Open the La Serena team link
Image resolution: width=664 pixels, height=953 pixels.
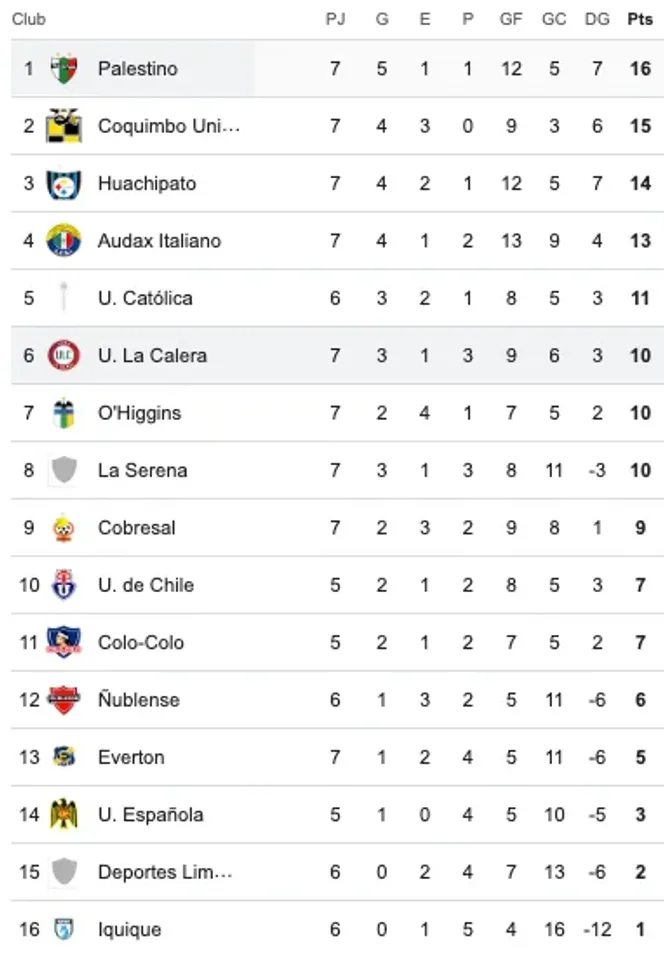click(x=142, y=470)
